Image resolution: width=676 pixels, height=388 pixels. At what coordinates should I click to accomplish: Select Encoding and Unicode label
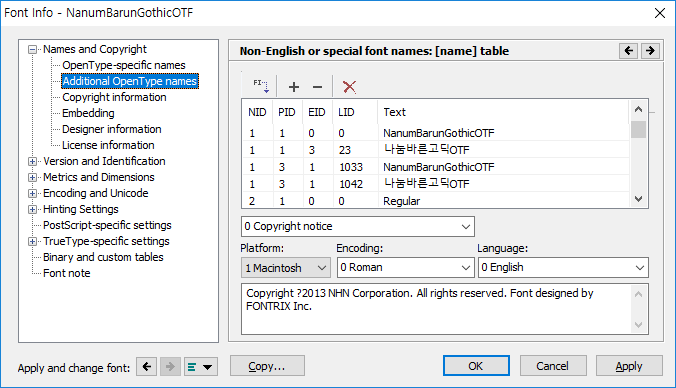(x=96, y=193)
